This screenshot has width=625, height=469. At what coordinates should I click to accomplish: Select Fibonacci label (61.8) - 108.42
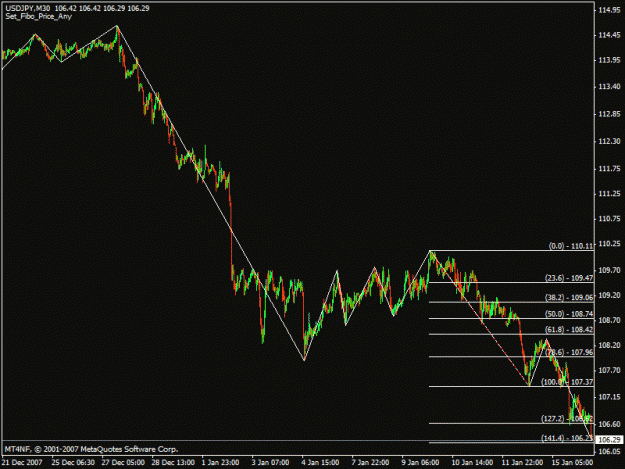coord(569,330)
